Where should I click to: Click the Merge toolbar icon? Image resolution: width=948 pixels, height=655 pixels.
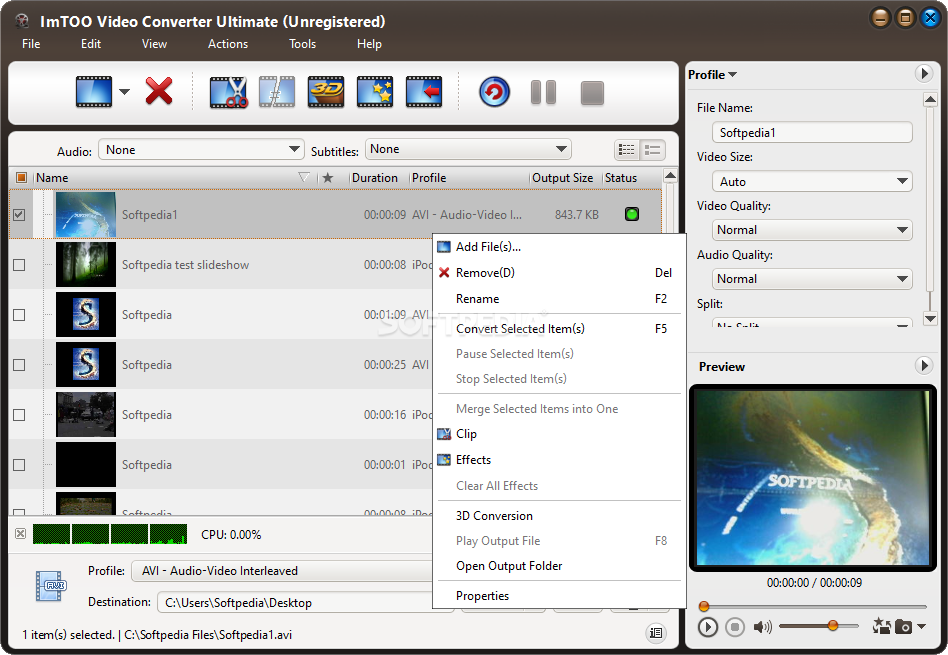click(x=277, y=92)
